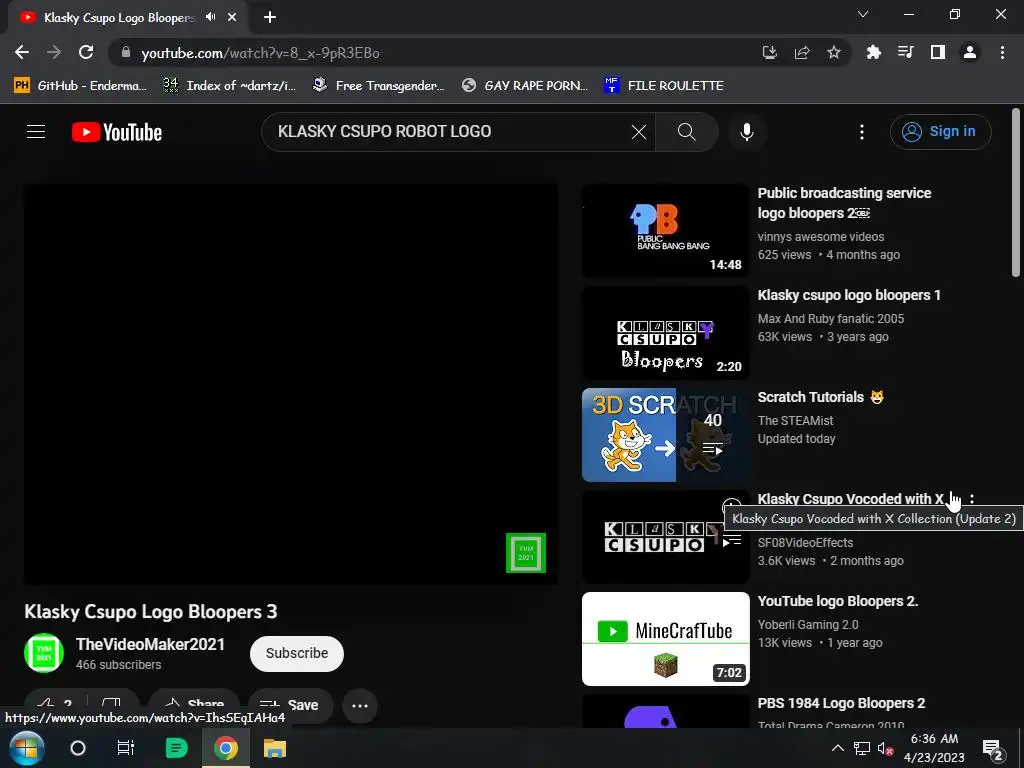The width and height of the screenshot is (1024, 768).
Task: Go back to the previous page
Action: click(x=22, y=52)
